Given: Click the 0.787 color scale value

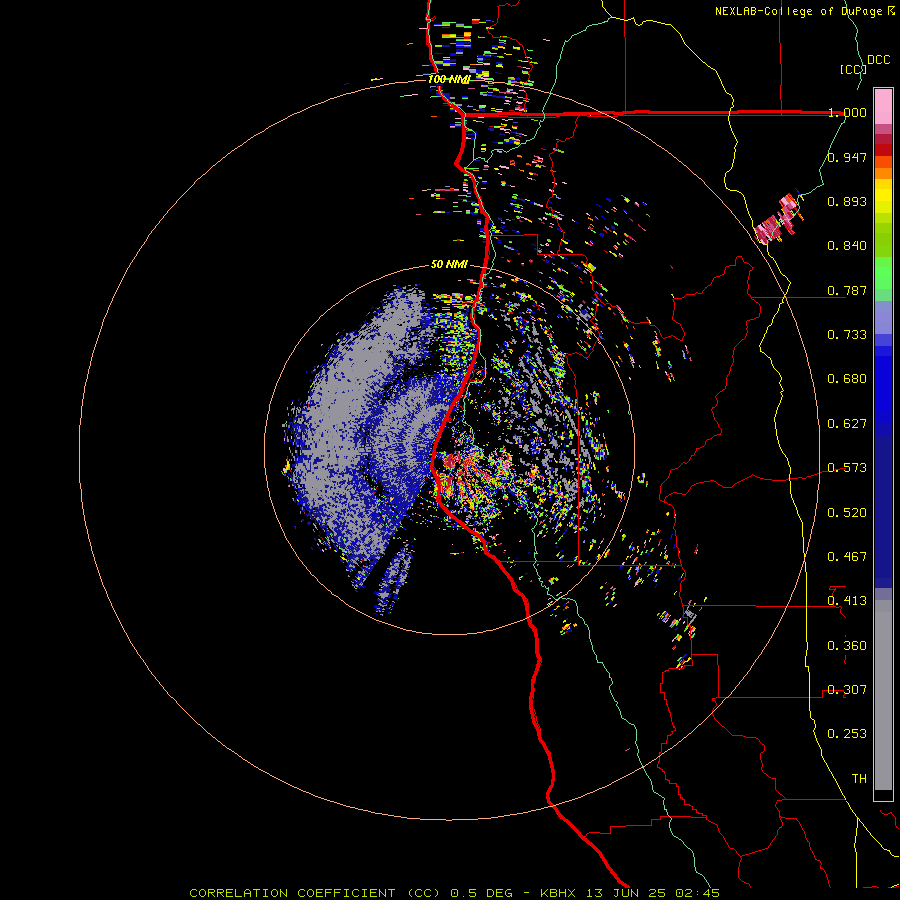Looking at the screenshot, I should [x=847, y=290].
